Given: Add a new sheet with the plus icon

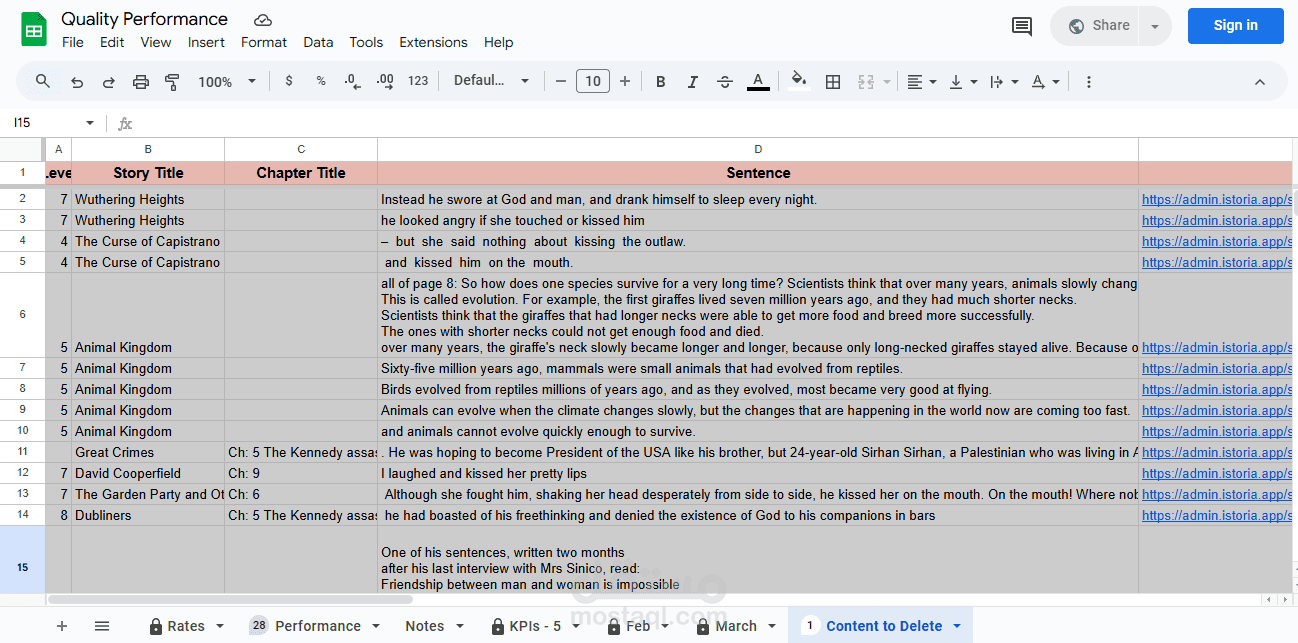Looking at the screenshot, I should [x=62, y=626].
